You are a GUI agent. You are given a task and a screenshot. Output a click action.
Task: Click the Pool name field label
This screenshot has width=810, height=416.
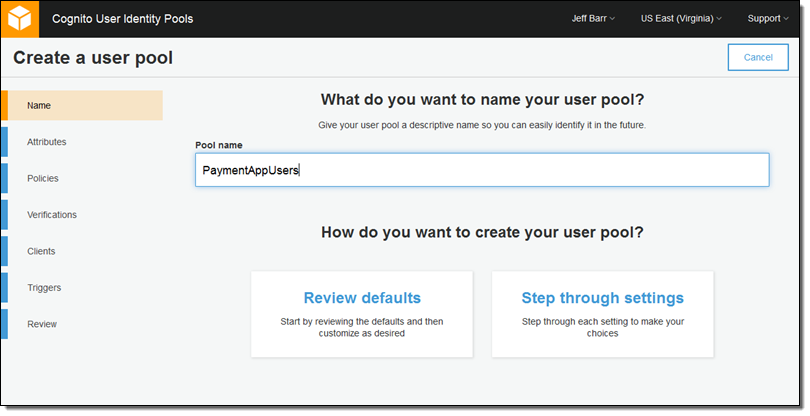coord(218,145)
